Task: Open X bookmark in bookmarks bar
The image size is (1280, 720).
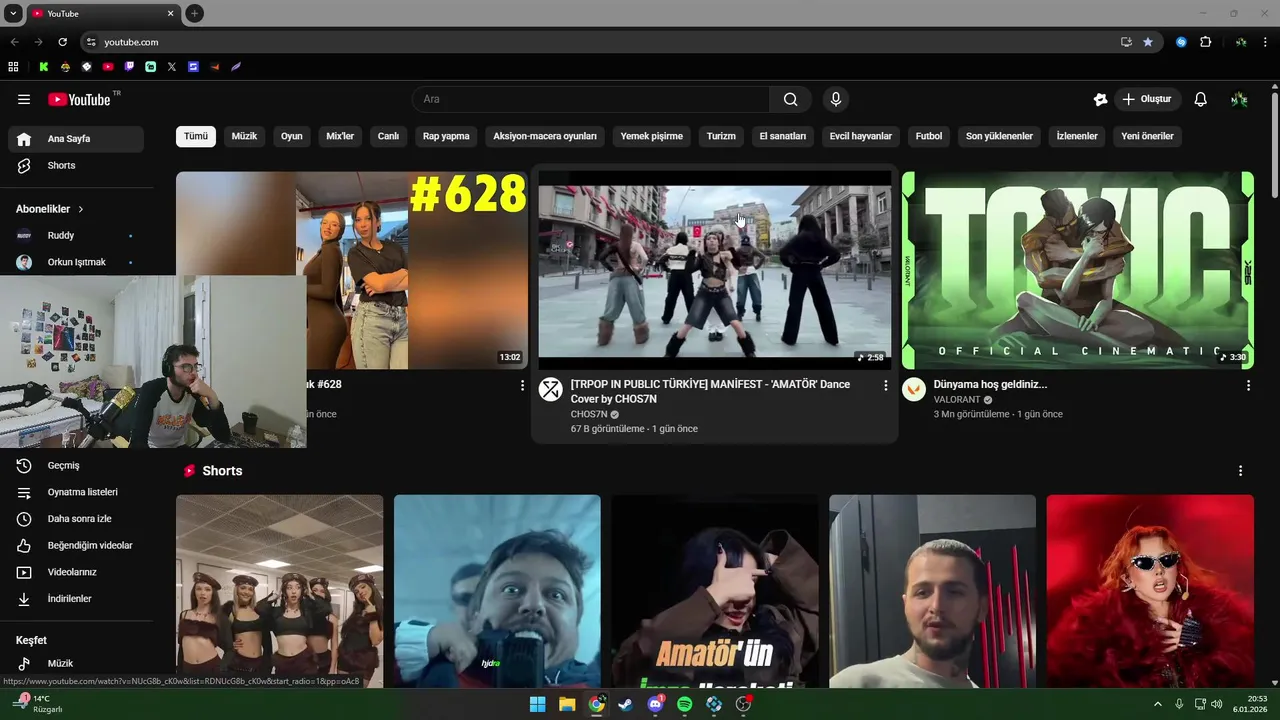Action: (172, 67)
